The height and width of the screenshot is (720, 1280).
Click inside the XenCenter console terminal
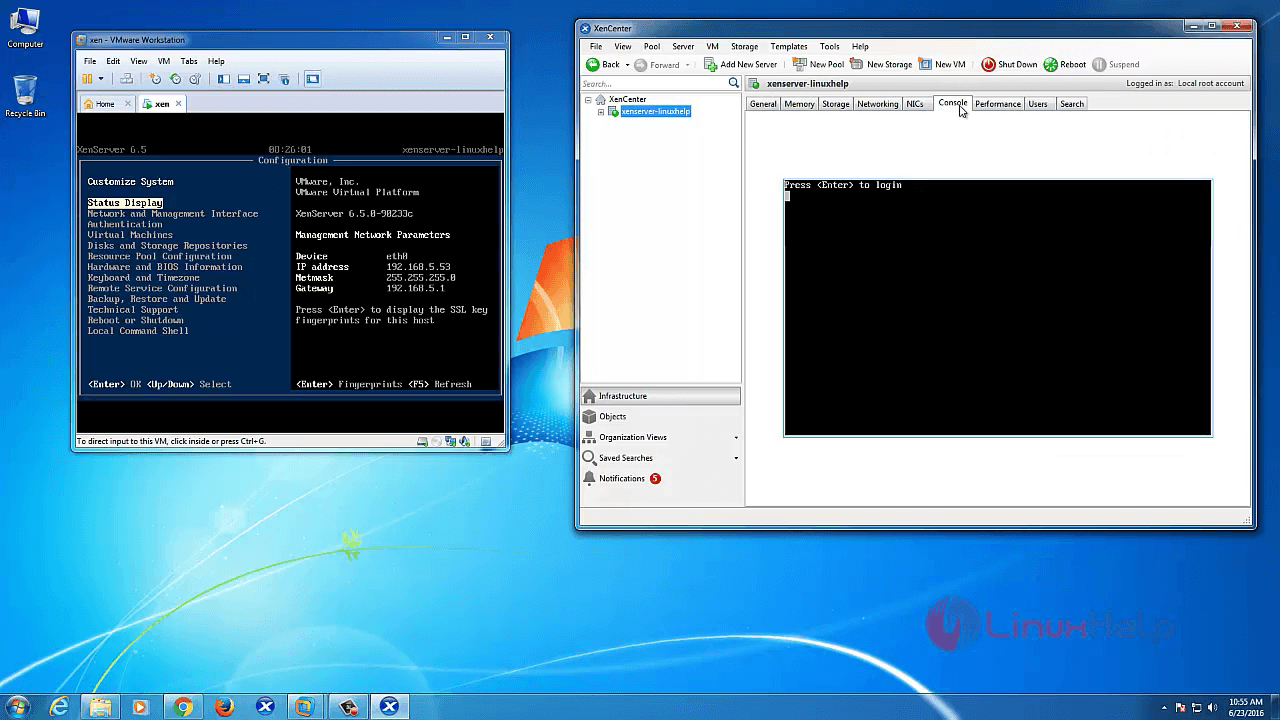click(998, 308)
